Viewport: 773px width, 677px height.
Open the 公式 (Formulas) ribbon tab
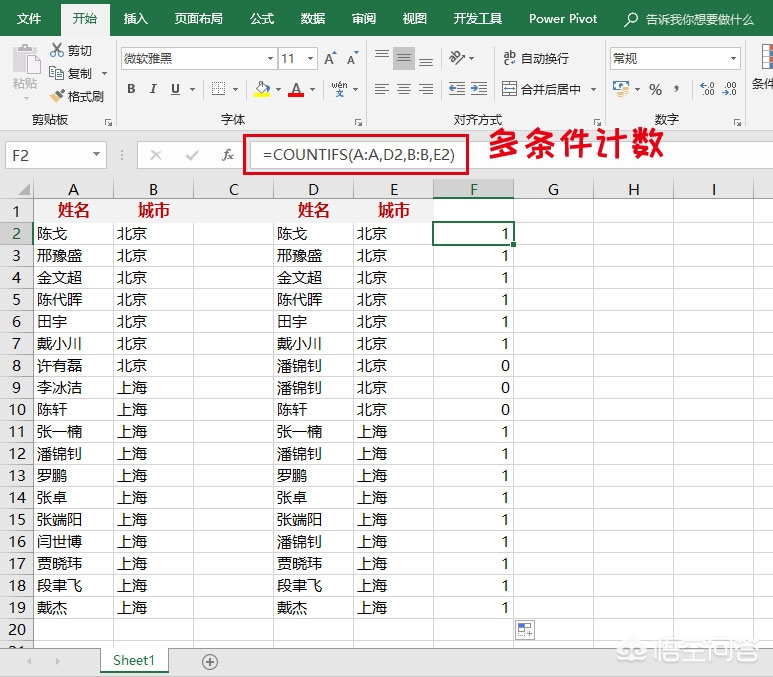pos(262,18)
